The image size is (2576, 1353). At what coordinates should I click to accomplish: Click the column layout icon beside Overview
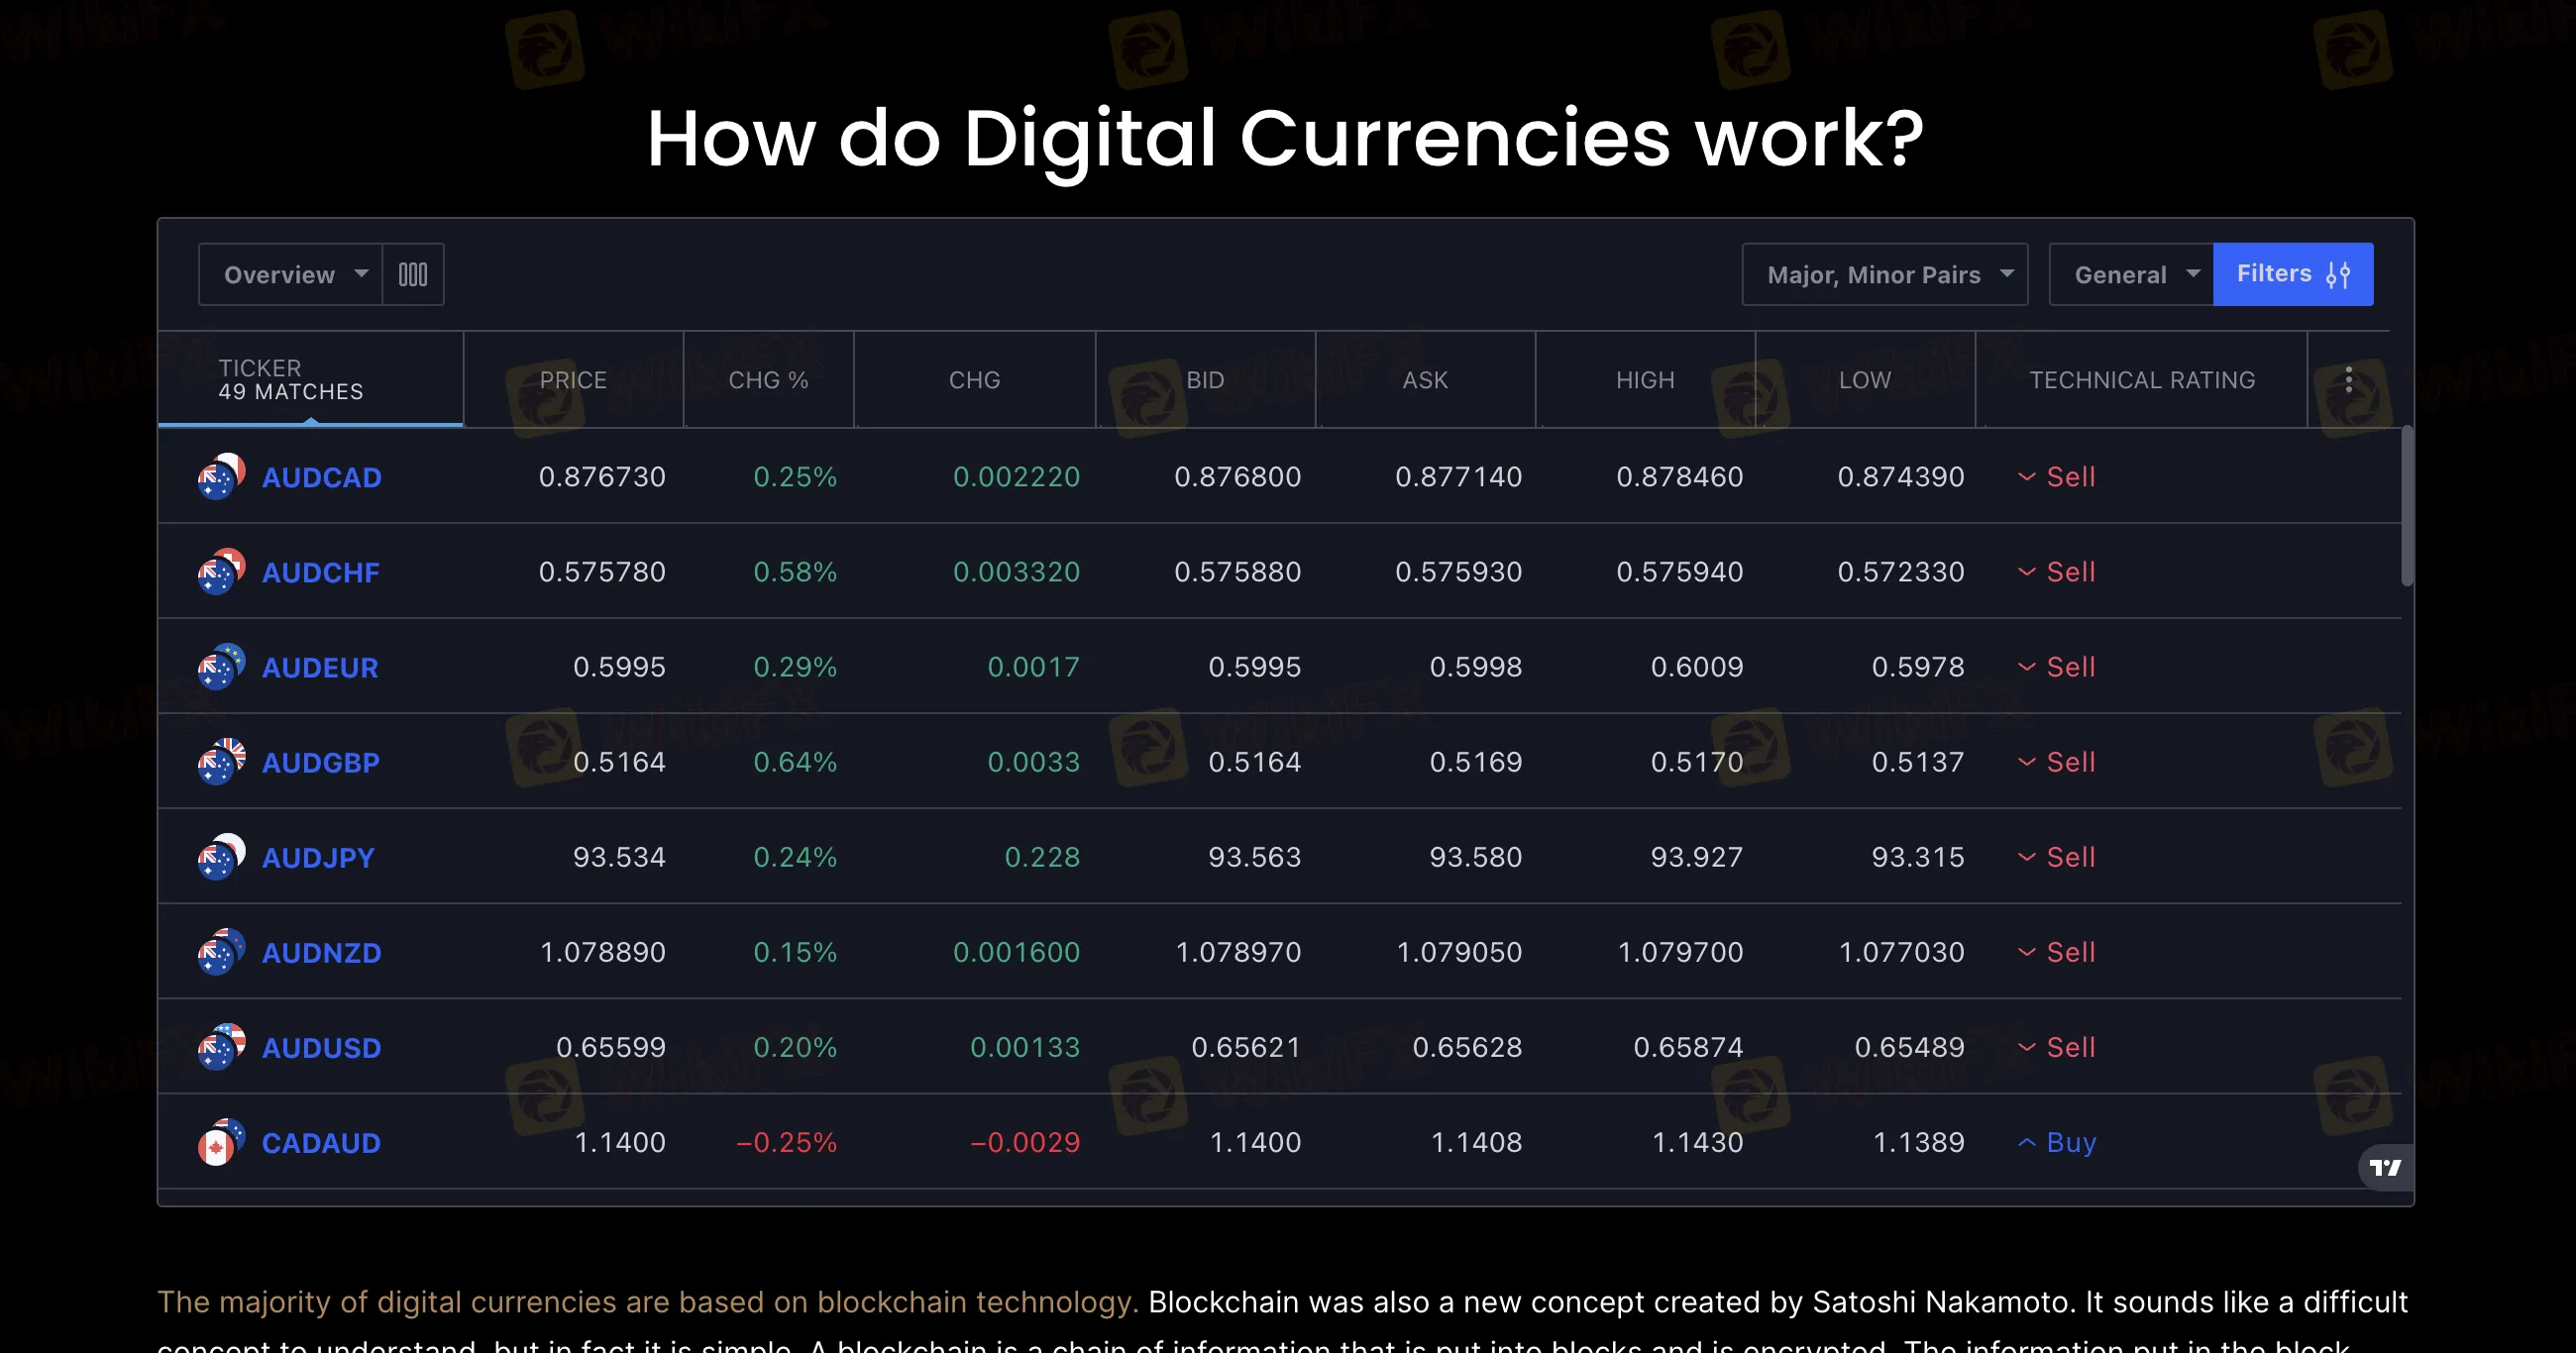(x=412, y=273)
